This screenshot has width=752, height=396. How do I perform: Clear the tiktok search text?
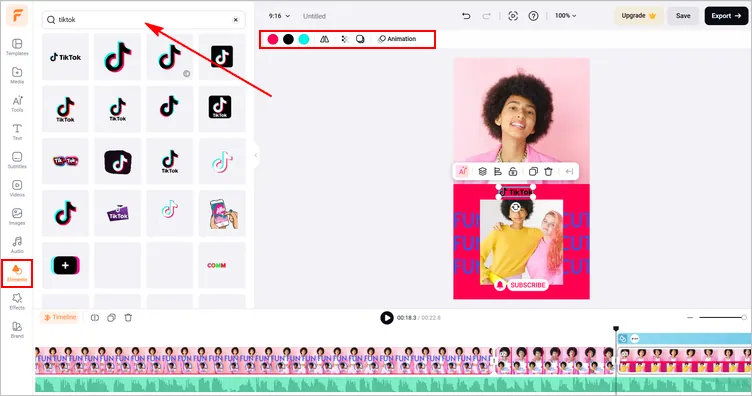coord(235,20)
